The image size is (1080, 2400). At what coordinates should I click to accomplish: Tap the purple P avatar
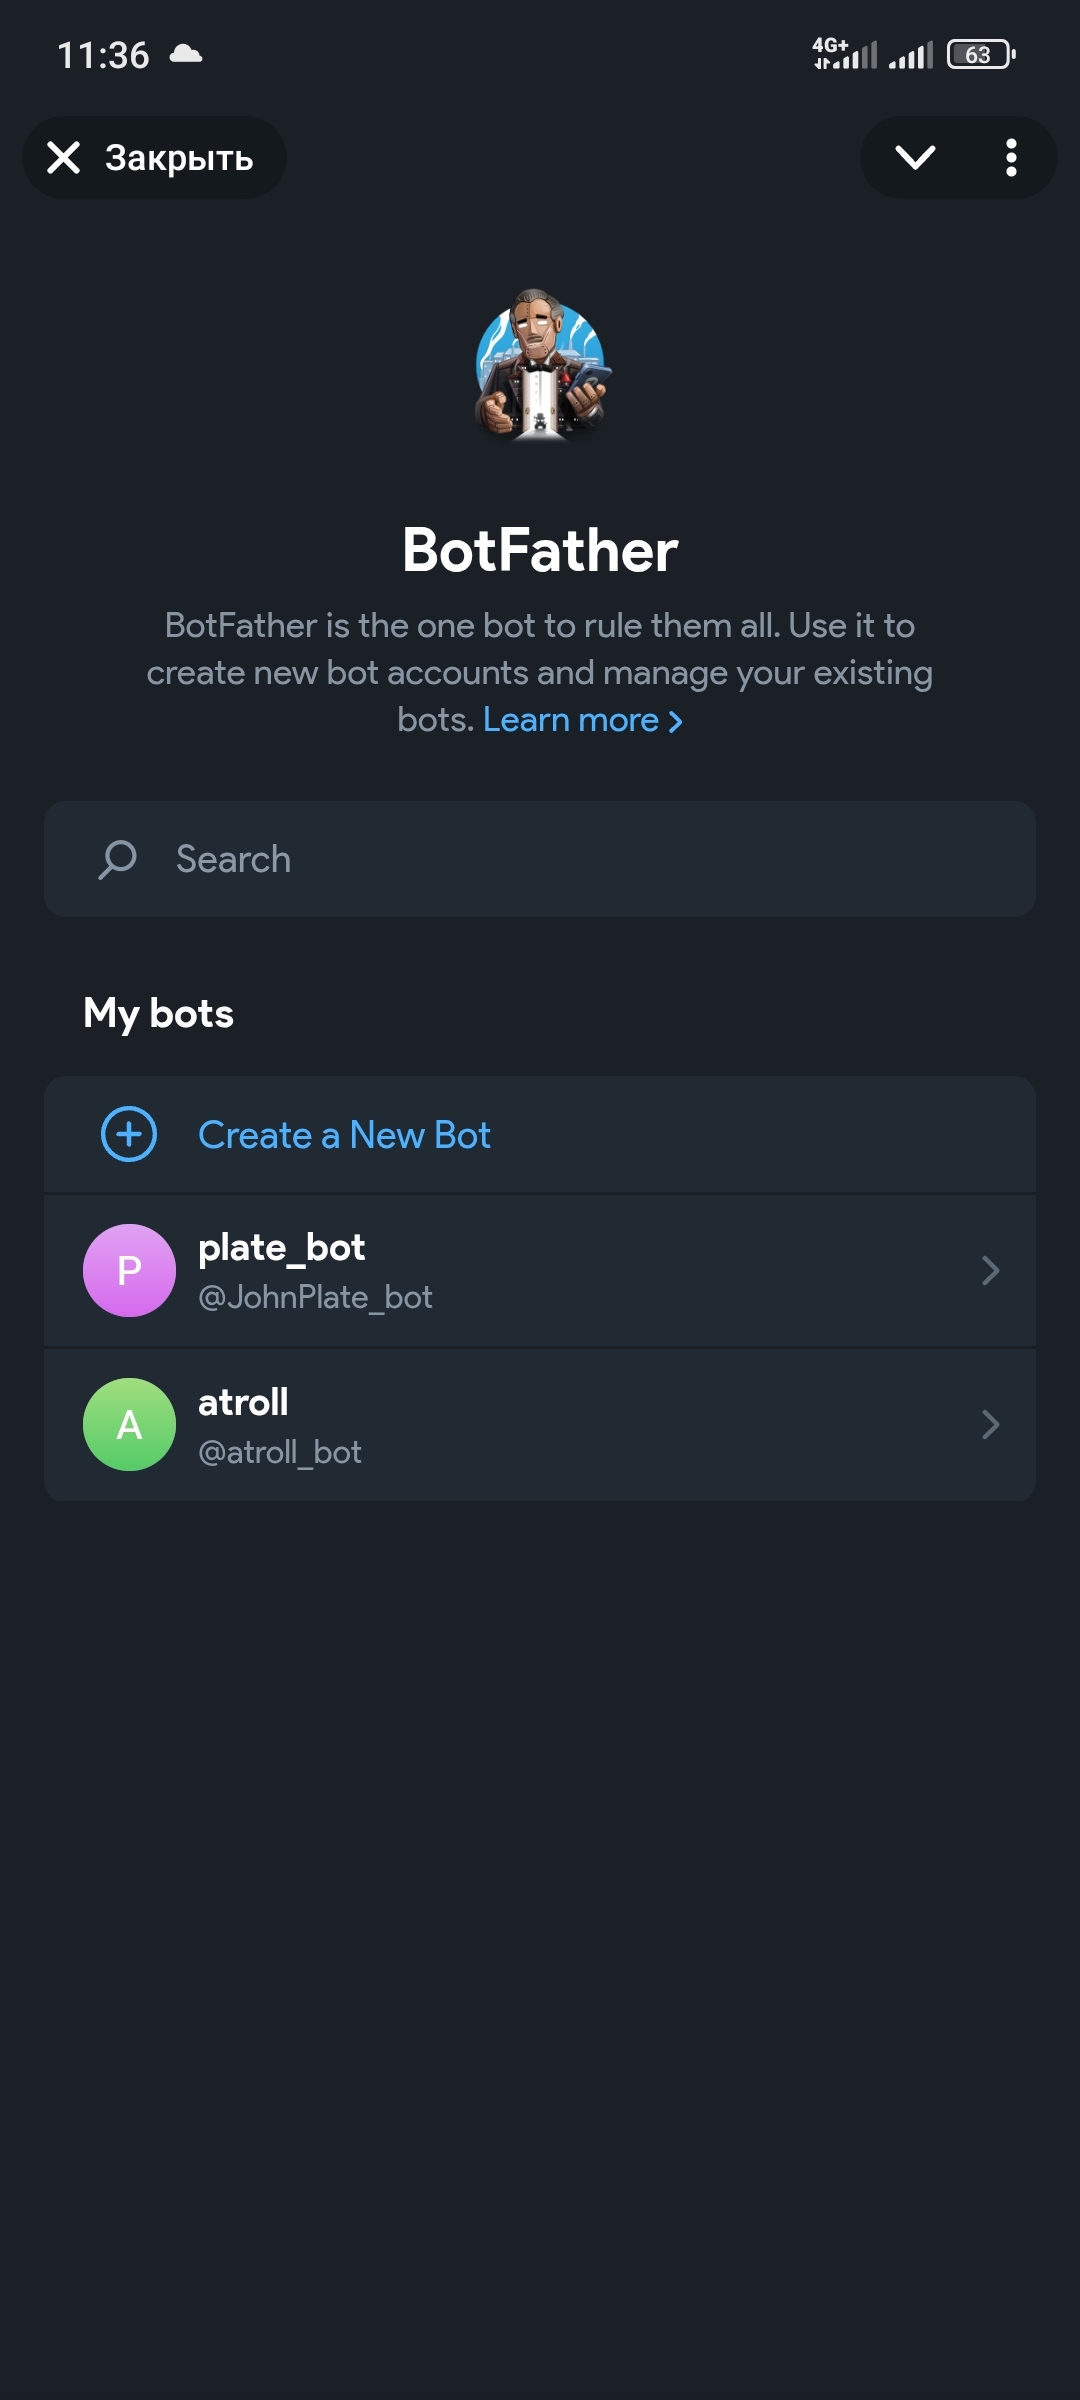129,1270
